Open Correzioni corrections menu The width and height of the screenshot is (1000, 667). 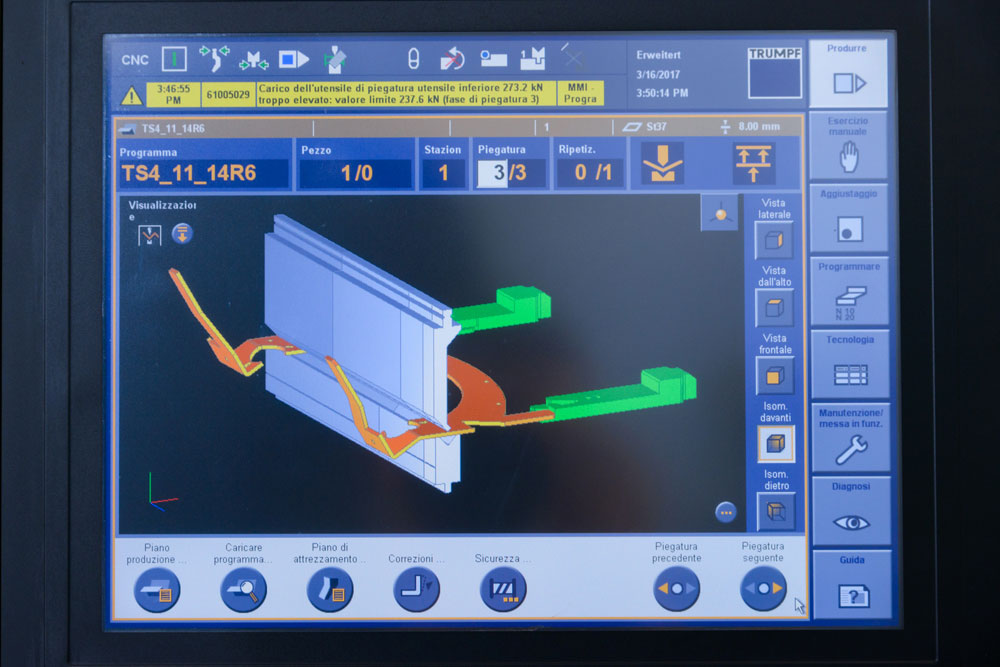(x=416, y=590)
